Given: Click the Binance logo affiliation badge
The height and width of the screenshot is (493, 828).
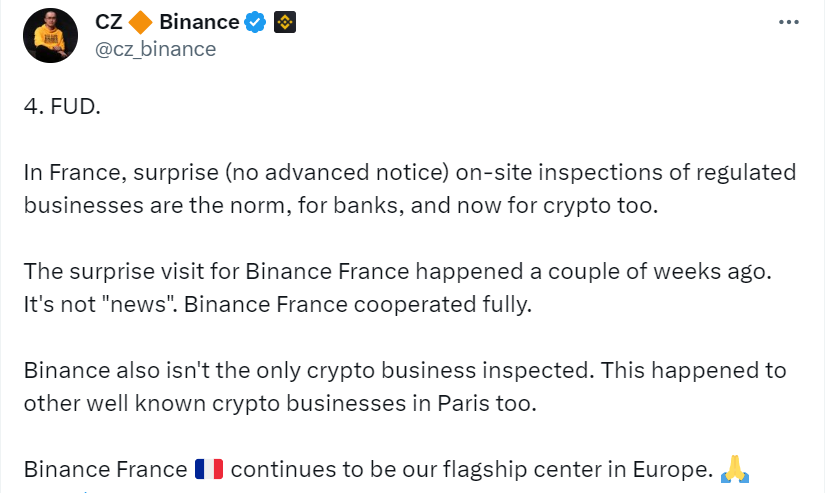Looking at the screenshot, I should pos(286,22).
